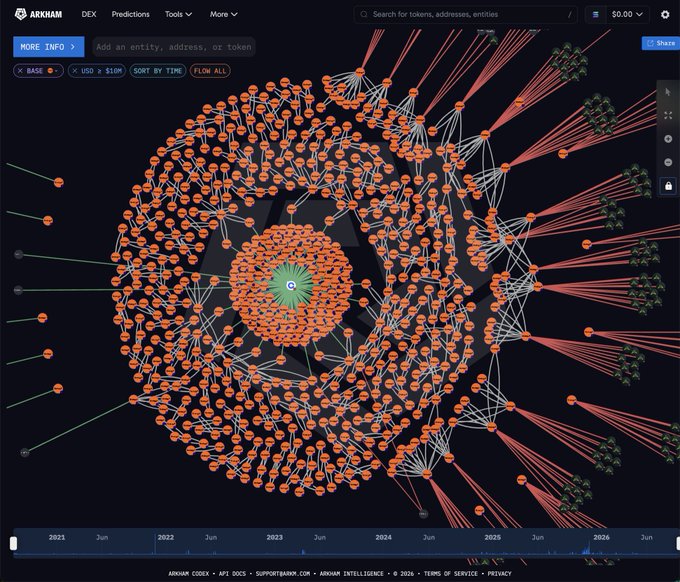Open the ARKHAM INTELLIGENCE footer link
The width and height of the screenshot is (680, 582).
pos(351,573)
